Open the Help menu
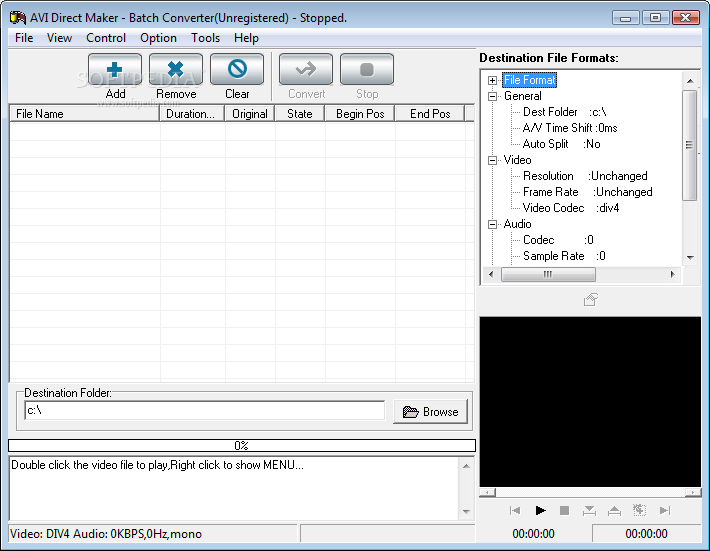This screenshot has height=551, width=710. tap(246, 38)
